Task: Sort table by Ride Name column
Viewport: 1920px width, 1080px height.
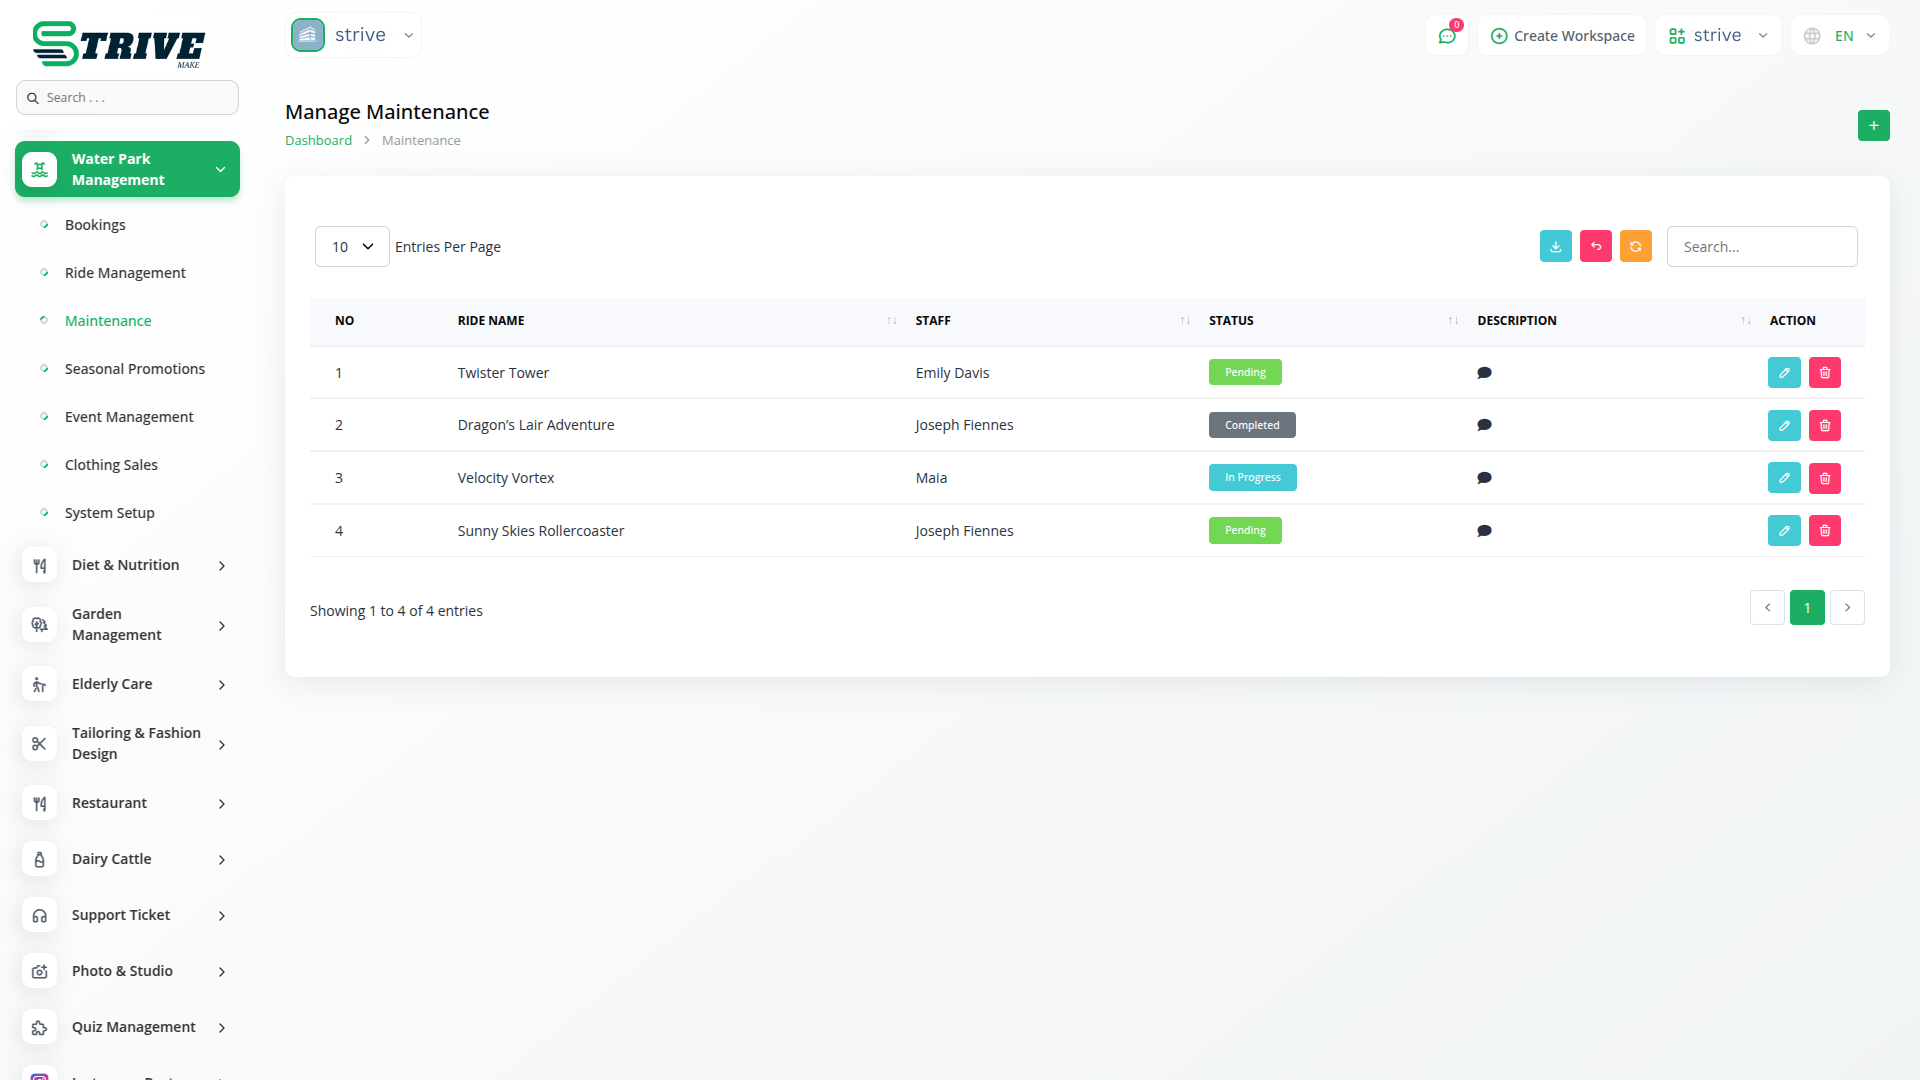Action: (x=491, y=321)
